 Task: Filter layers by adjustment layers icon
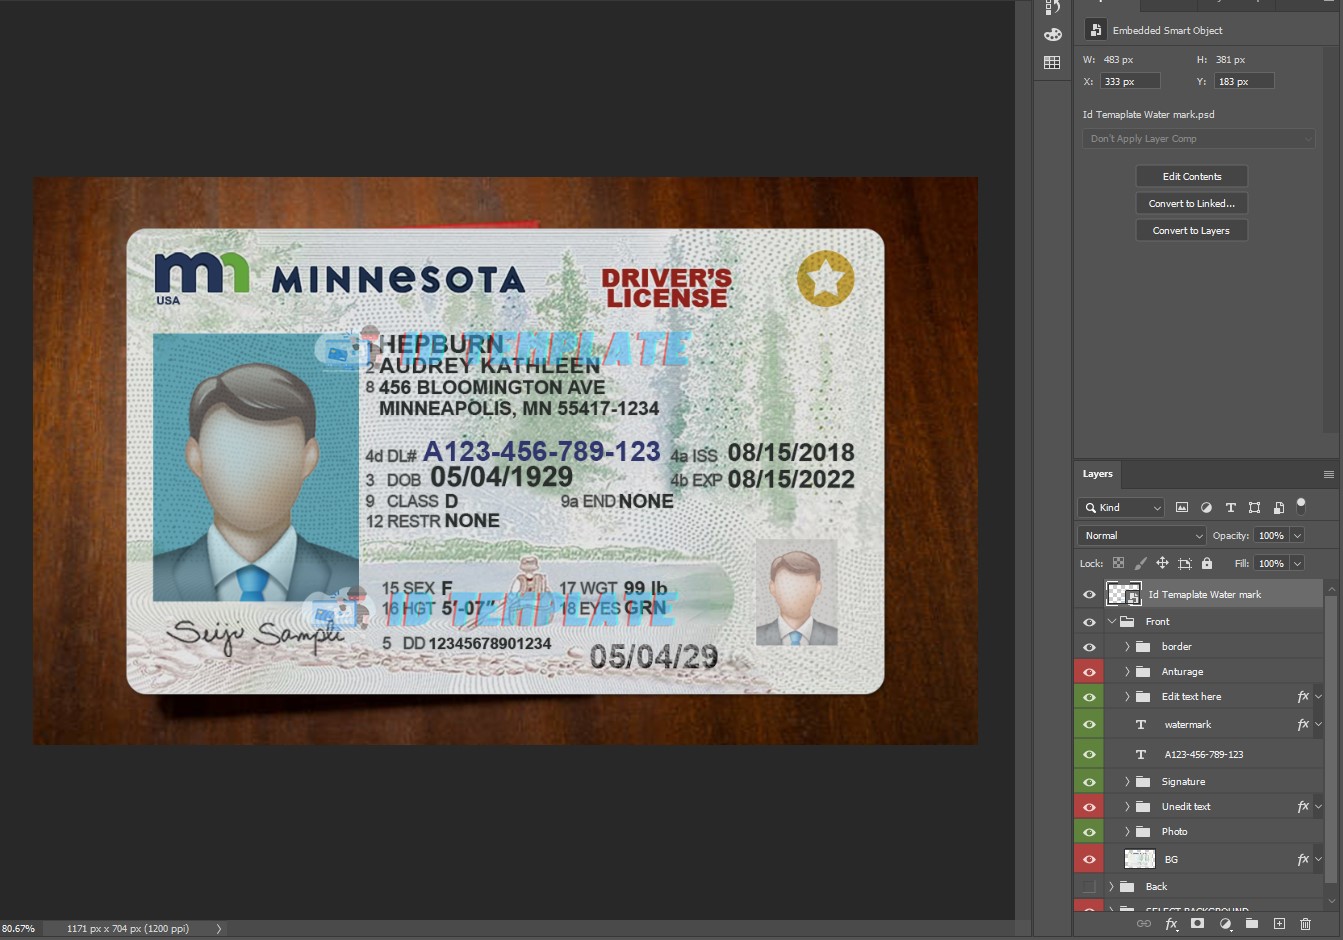tap(1206, 508)
